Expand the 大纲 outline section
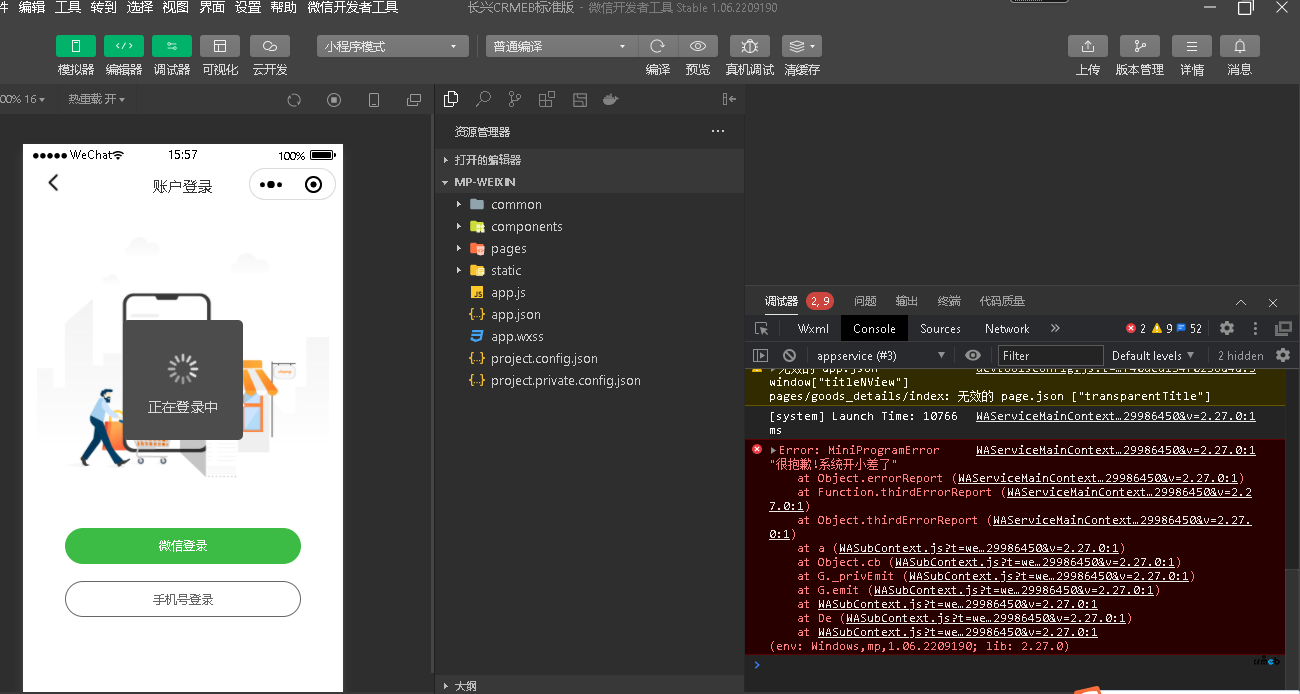This screenshot has height=694, width=1300. [589, 686]
